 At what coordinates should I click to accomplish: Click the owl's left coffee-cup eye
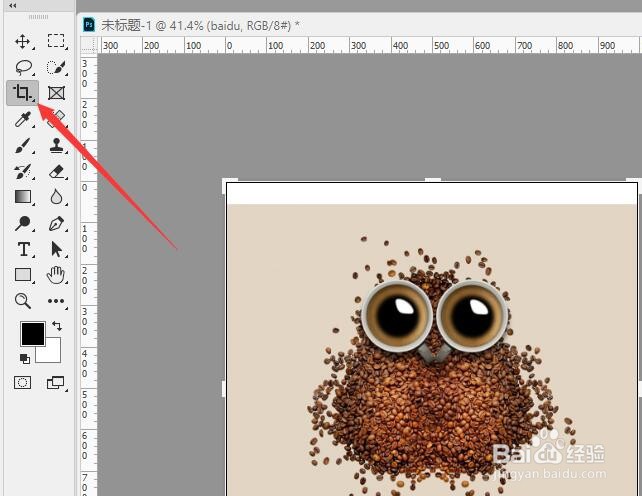click(397, 316)
